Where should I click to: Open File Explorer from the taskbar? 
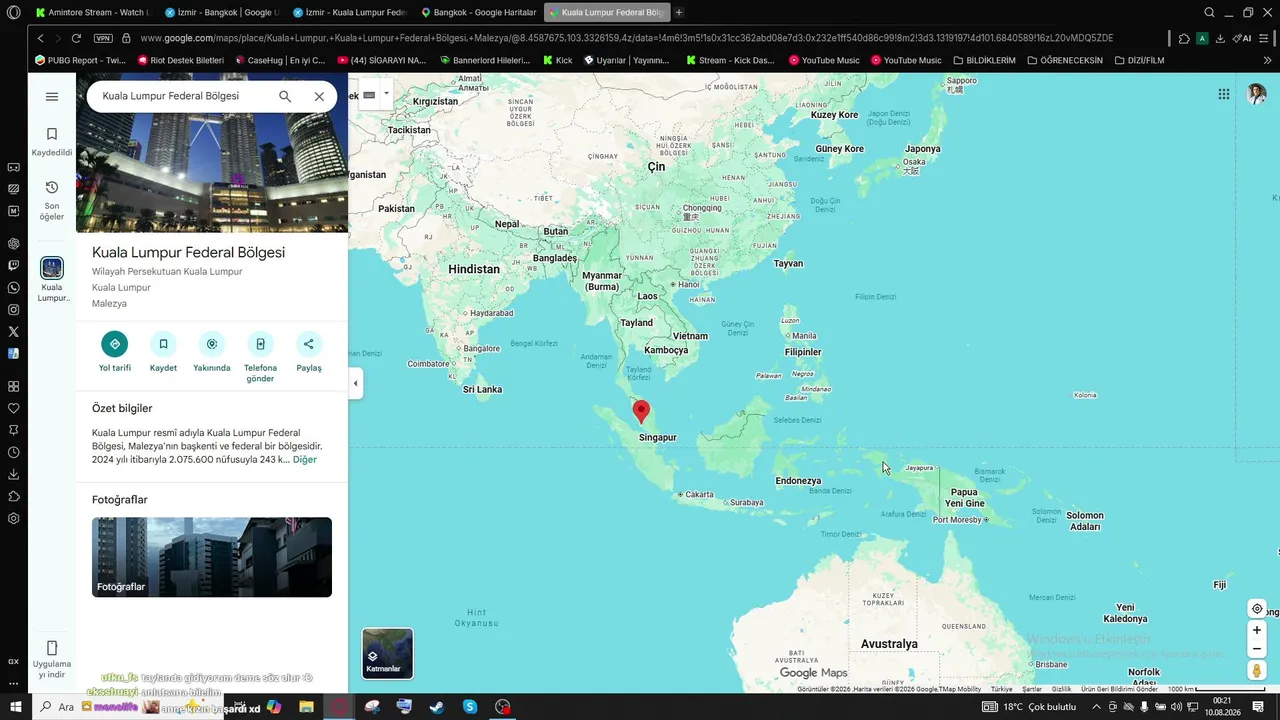306,707
